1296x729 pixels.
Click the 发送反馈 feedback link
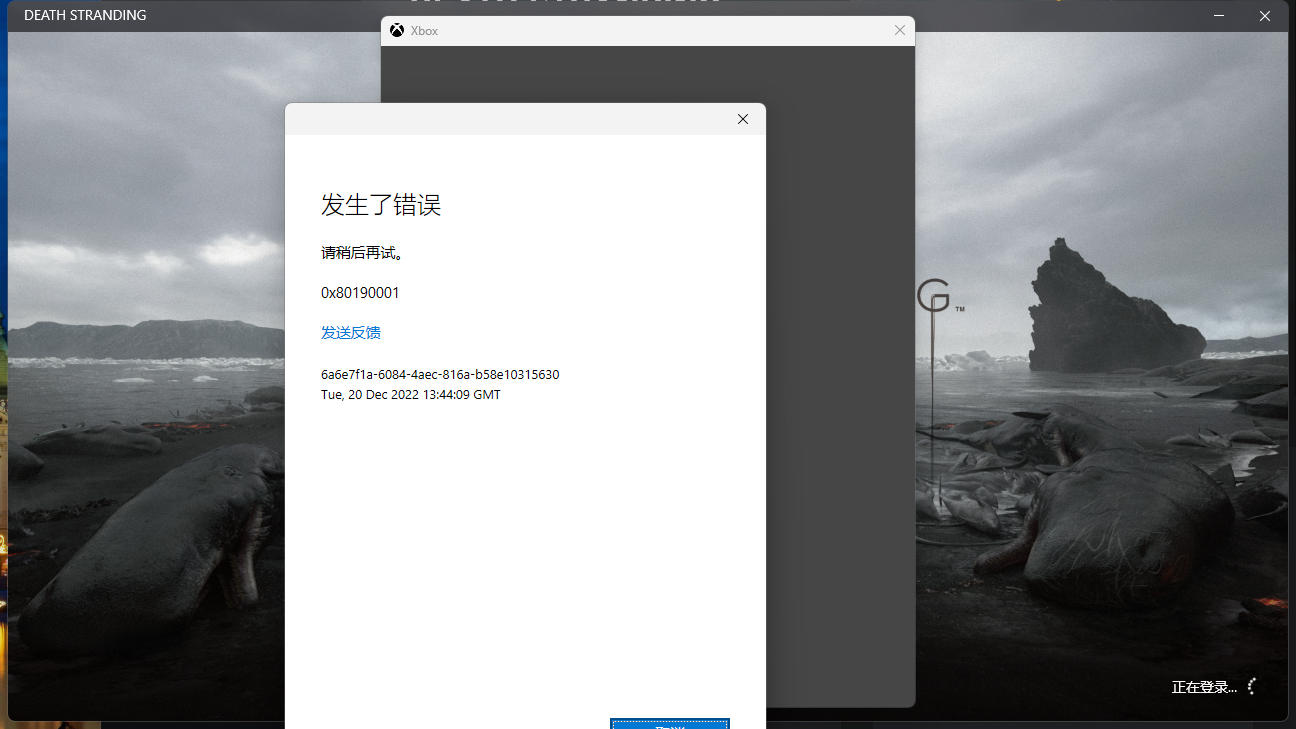pos(350,333)
